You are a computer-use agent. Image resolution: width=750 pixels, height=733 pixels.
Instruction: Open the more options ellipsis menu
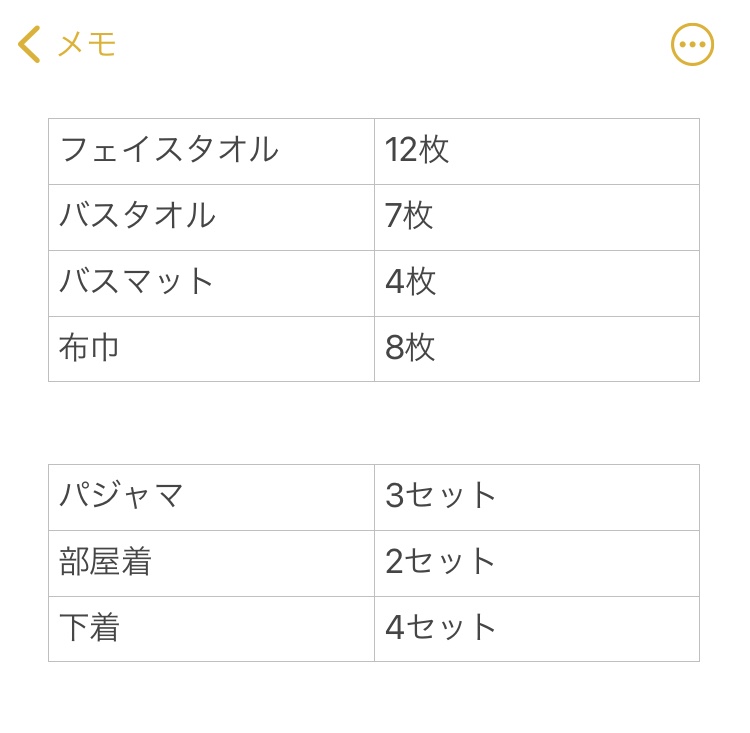coord(692,44)
